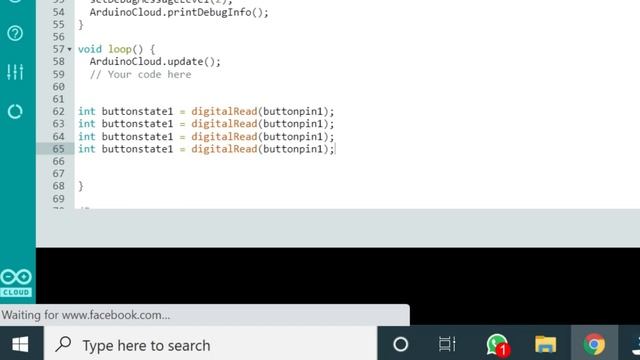The width and height of the screenshot is (640, 360).
Task: Select line number 64 in gutter
Action: (58, 136)
